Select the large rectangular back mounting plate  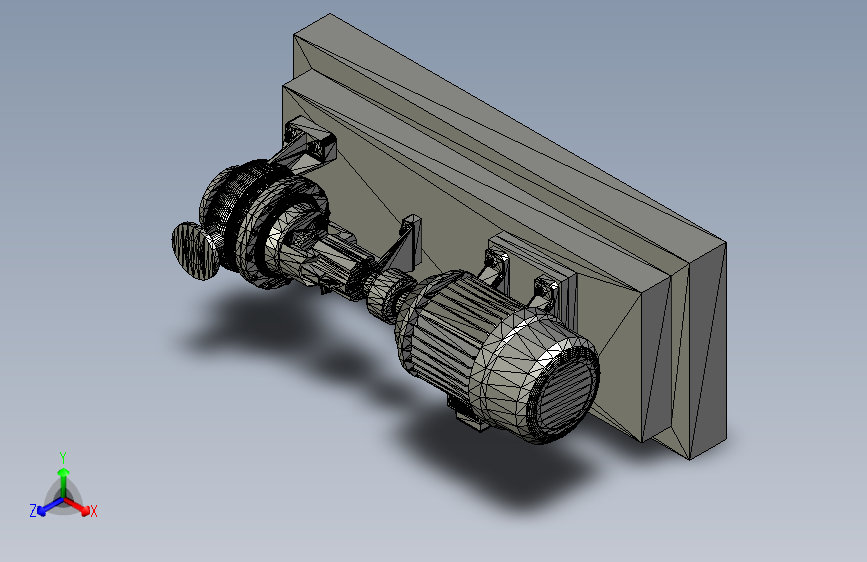[509, 238]
